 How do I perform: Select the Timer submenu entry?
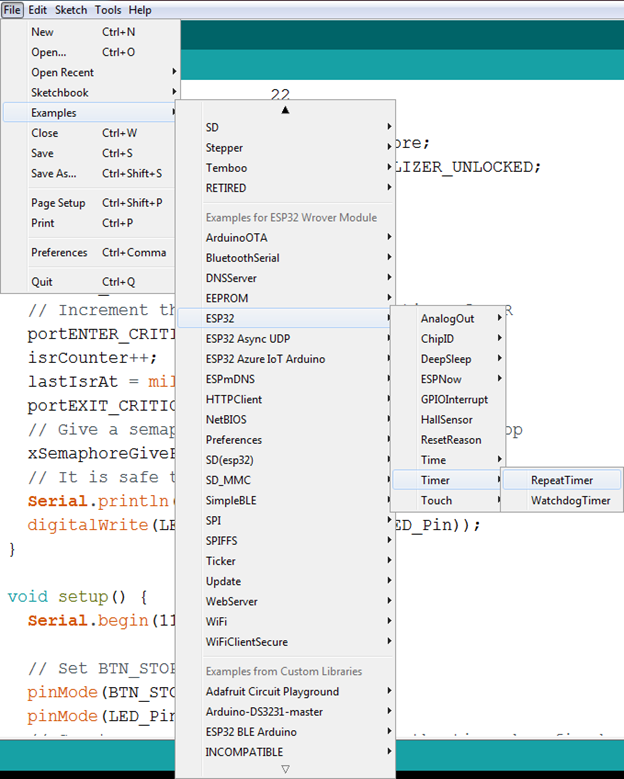coord(448,480)
